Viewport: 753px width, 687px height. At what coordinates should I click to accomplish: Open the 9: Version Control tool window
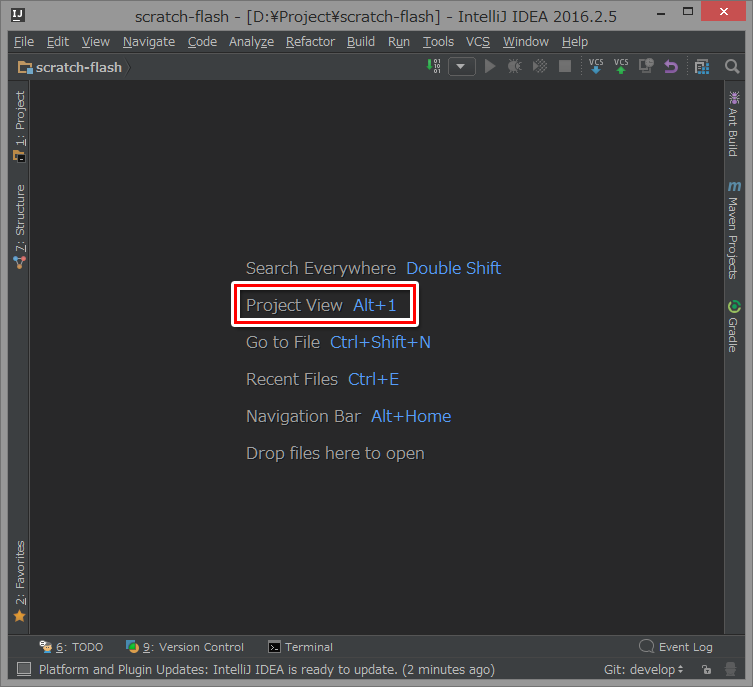coord(185,647)
